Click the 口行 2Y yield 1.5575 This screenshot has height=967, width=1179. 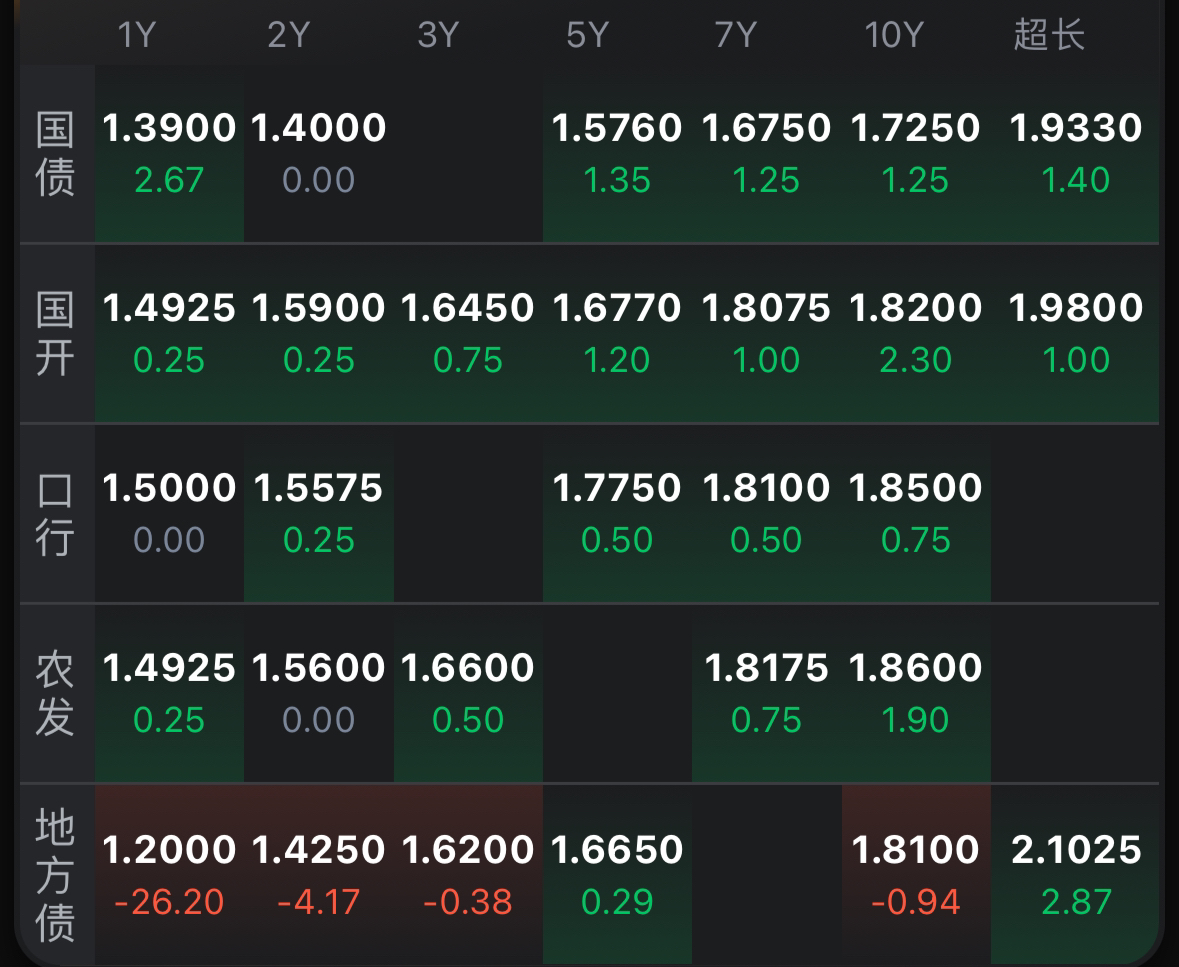(318, 487)
